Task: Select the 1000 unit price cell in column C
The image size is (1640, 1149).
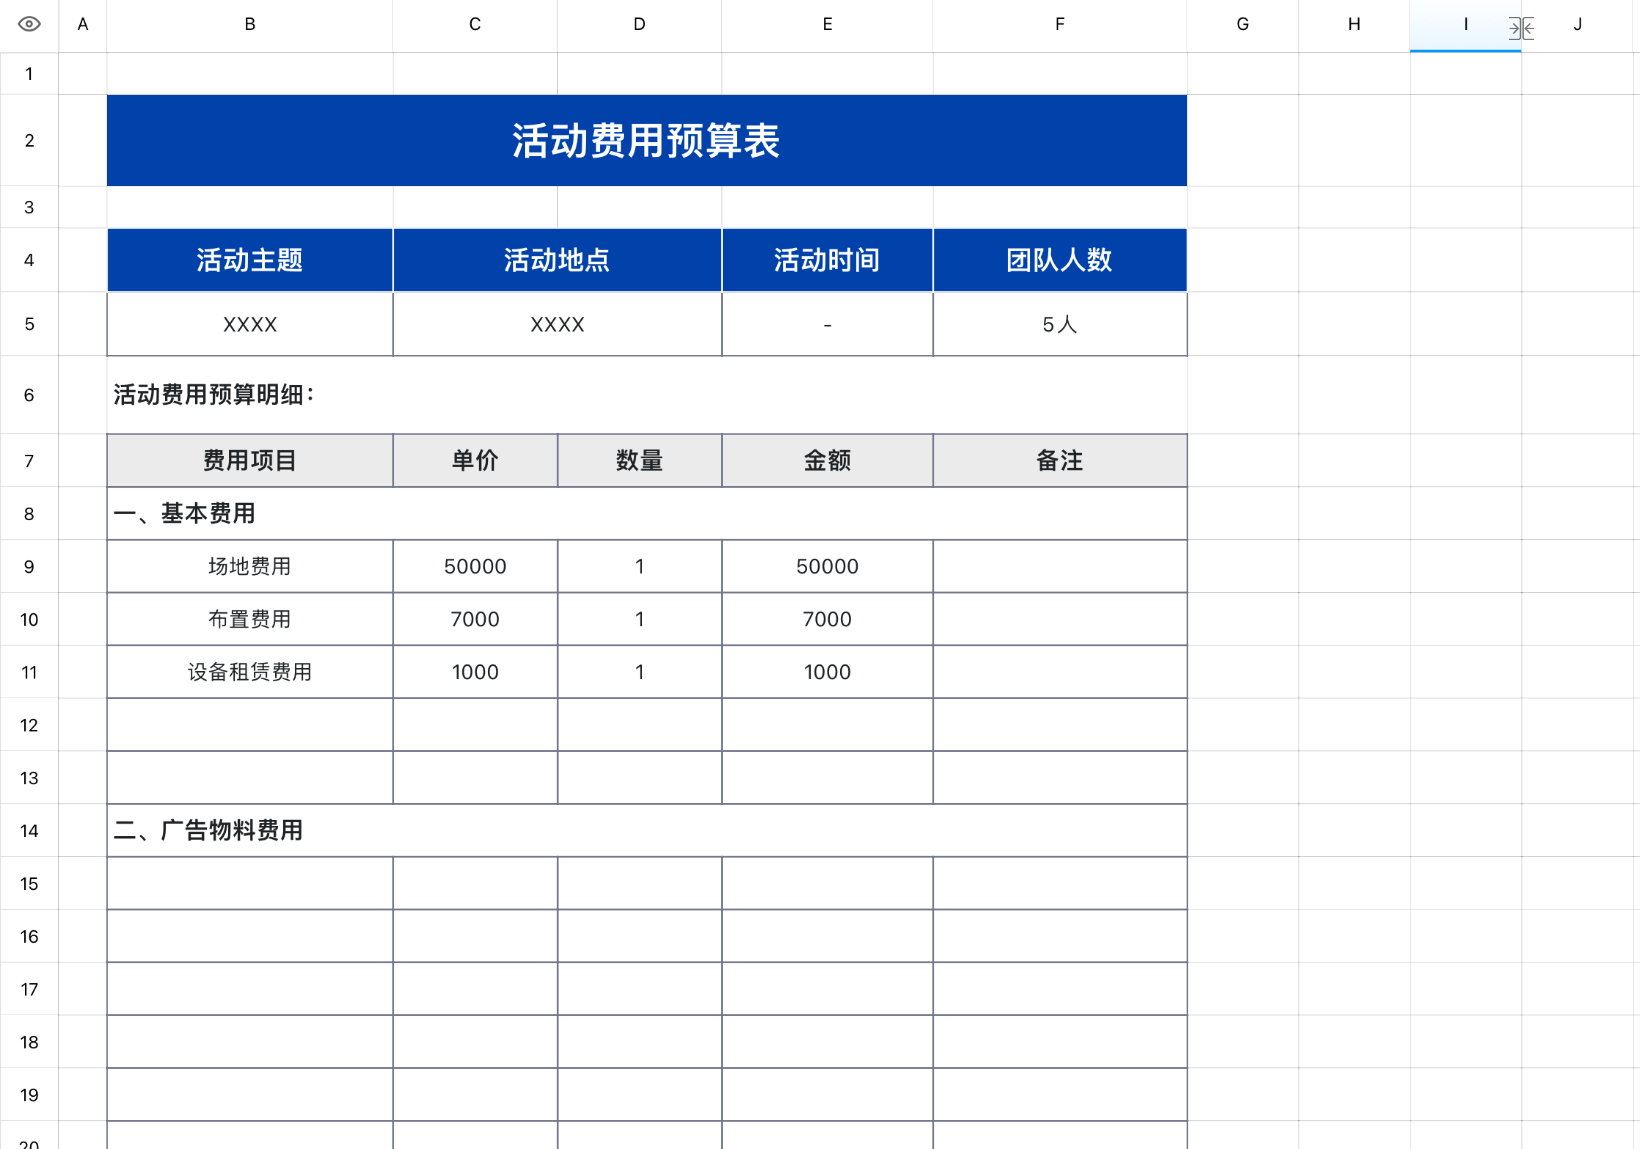Action: [x=475, y=672]
